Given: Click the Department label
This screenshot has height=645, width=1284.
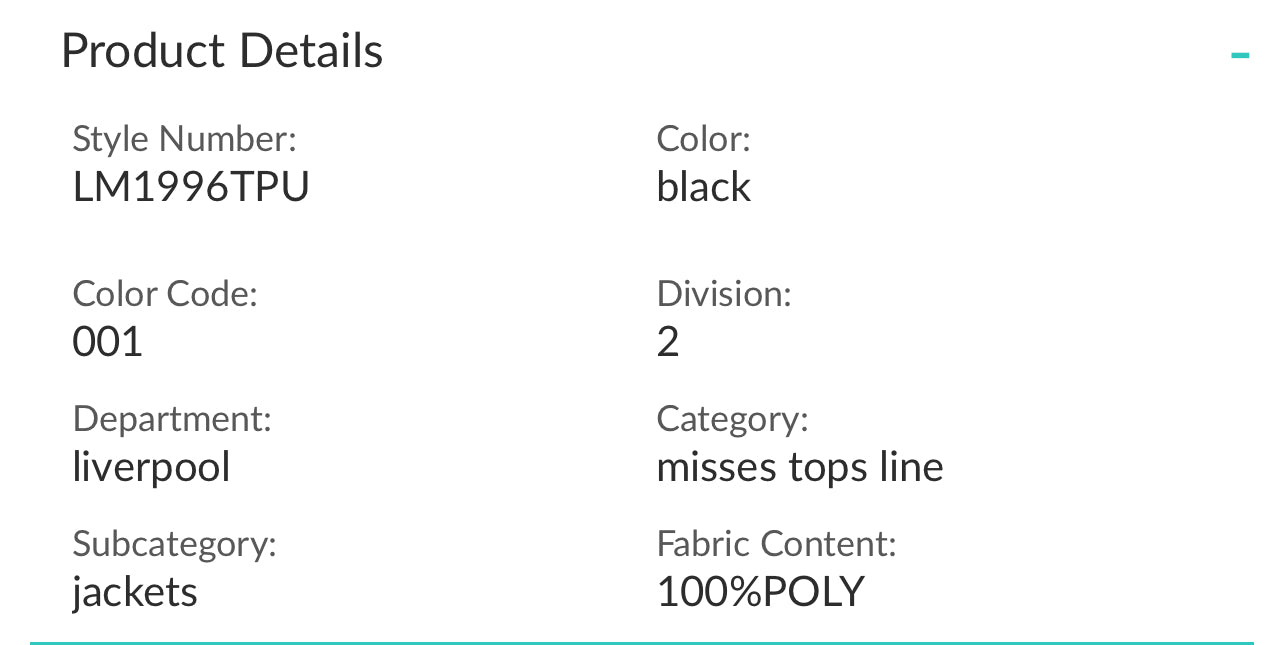Looking at the screenshot, I should (172, 419).
